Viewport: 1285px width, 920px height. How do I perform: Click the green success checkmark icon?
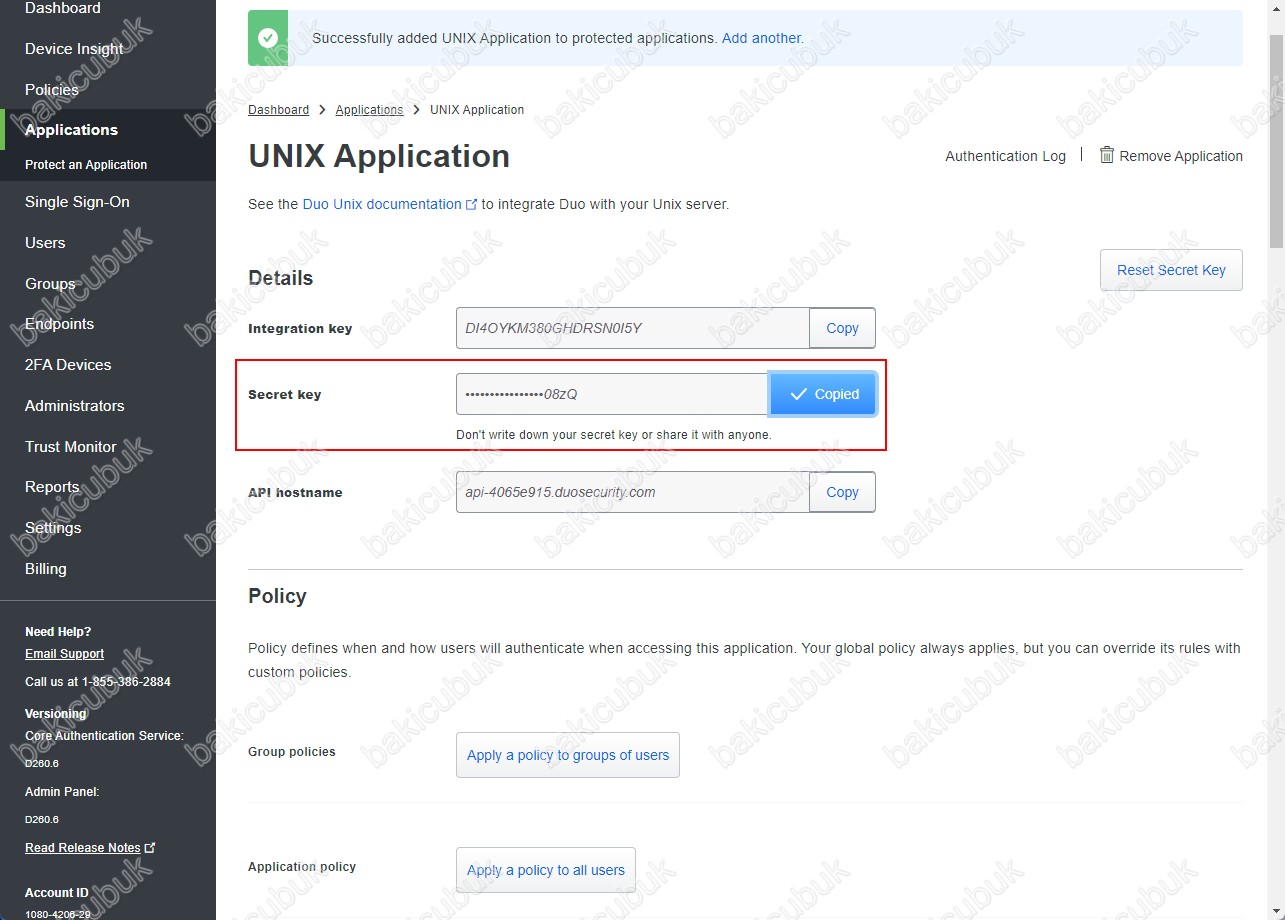(268, 38)
